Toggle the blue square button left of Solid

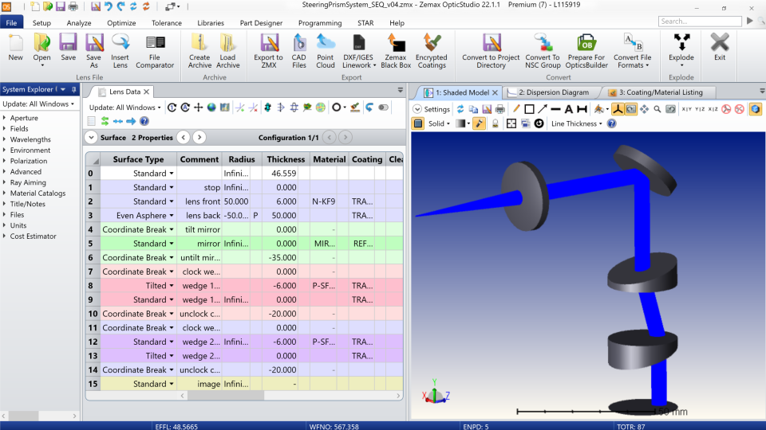(418, 124)
